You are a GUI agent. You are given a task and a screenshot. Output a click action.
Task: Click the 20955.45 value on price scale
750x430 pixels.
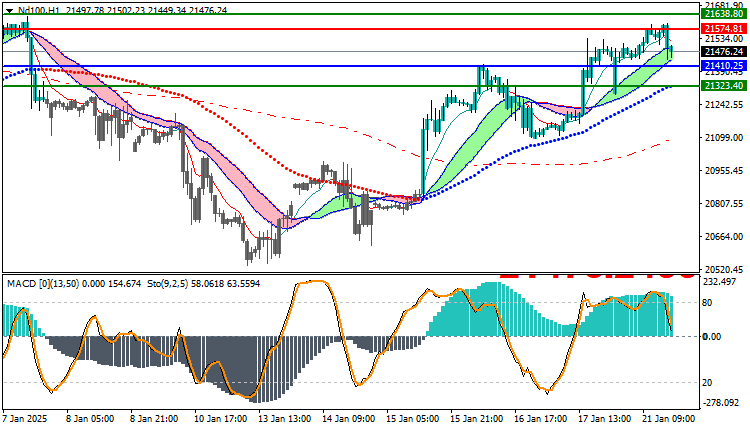[724, 171]
